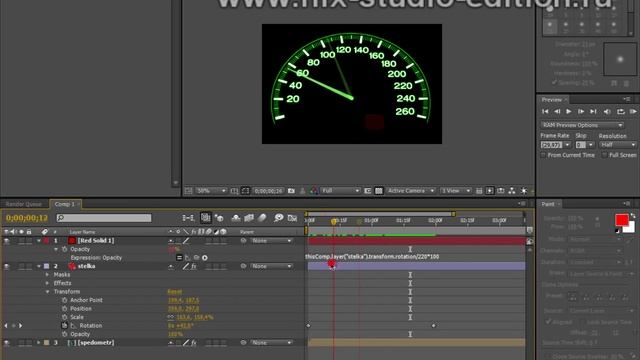Screen dimensions: 640x360
Task: Go to the previous Rotation keyframe
Action: coord(6,326)
